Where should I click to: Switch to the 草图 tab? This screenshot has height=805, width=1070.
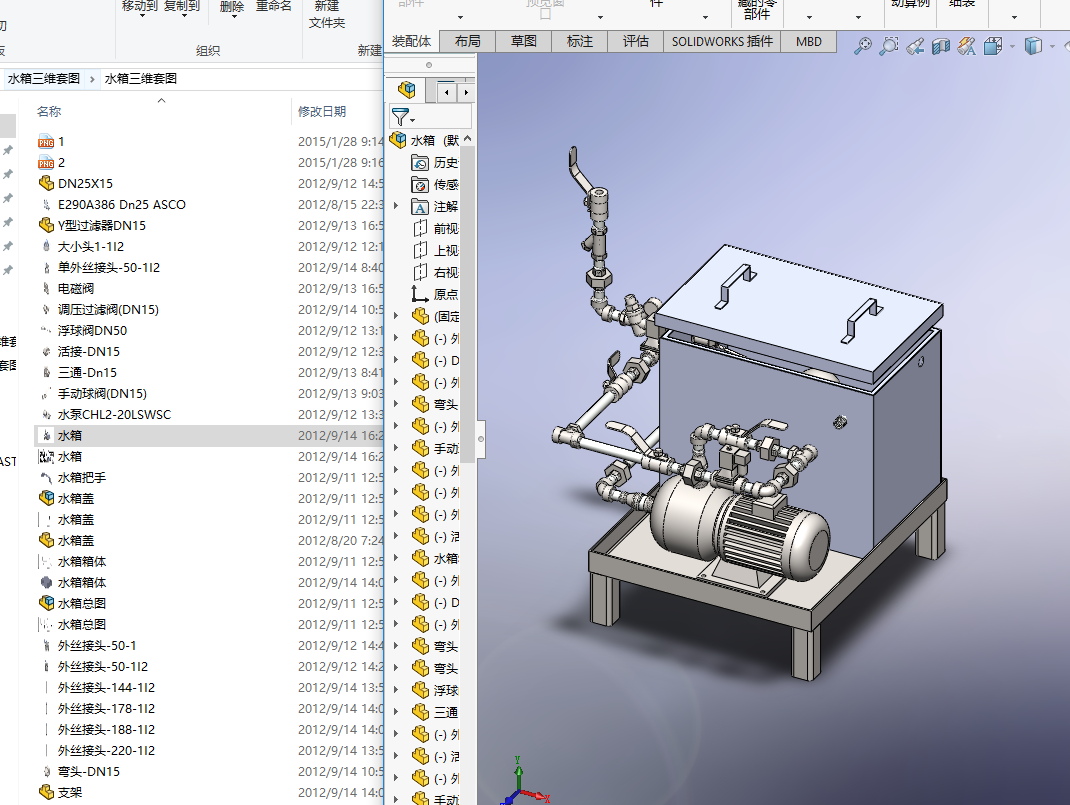tap(524, 41)
